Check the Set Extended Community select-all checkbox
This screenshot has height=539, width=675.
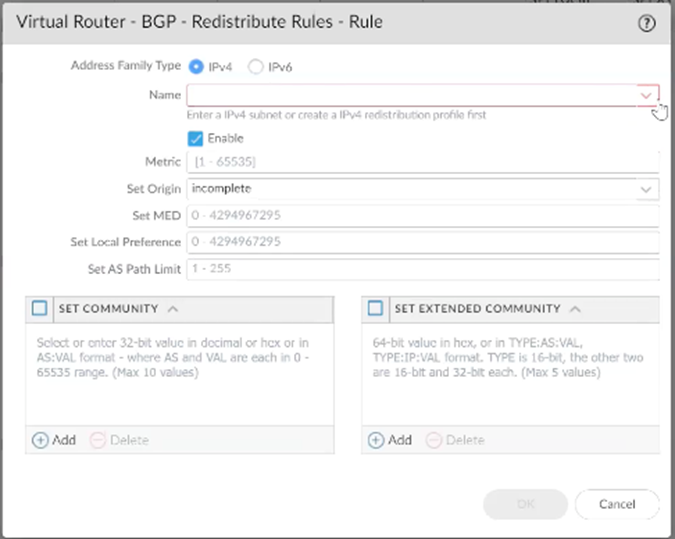[375, 309]
